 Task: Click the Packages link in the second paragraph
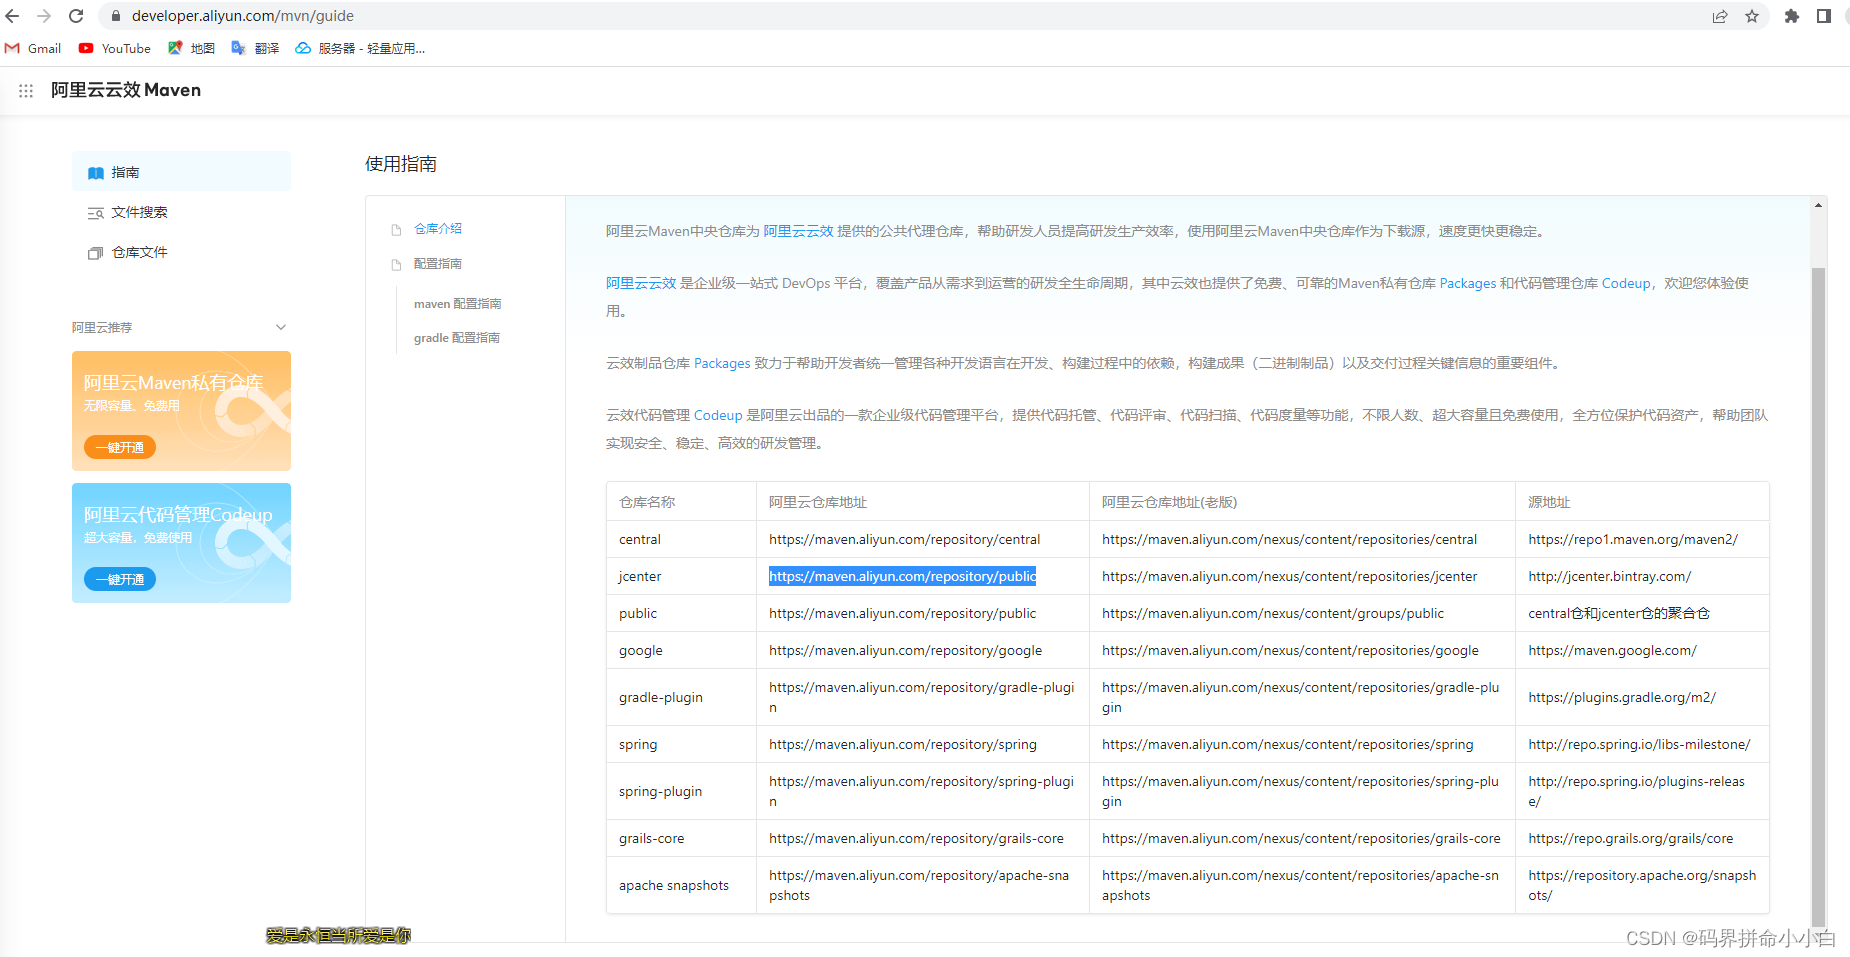1468,283
